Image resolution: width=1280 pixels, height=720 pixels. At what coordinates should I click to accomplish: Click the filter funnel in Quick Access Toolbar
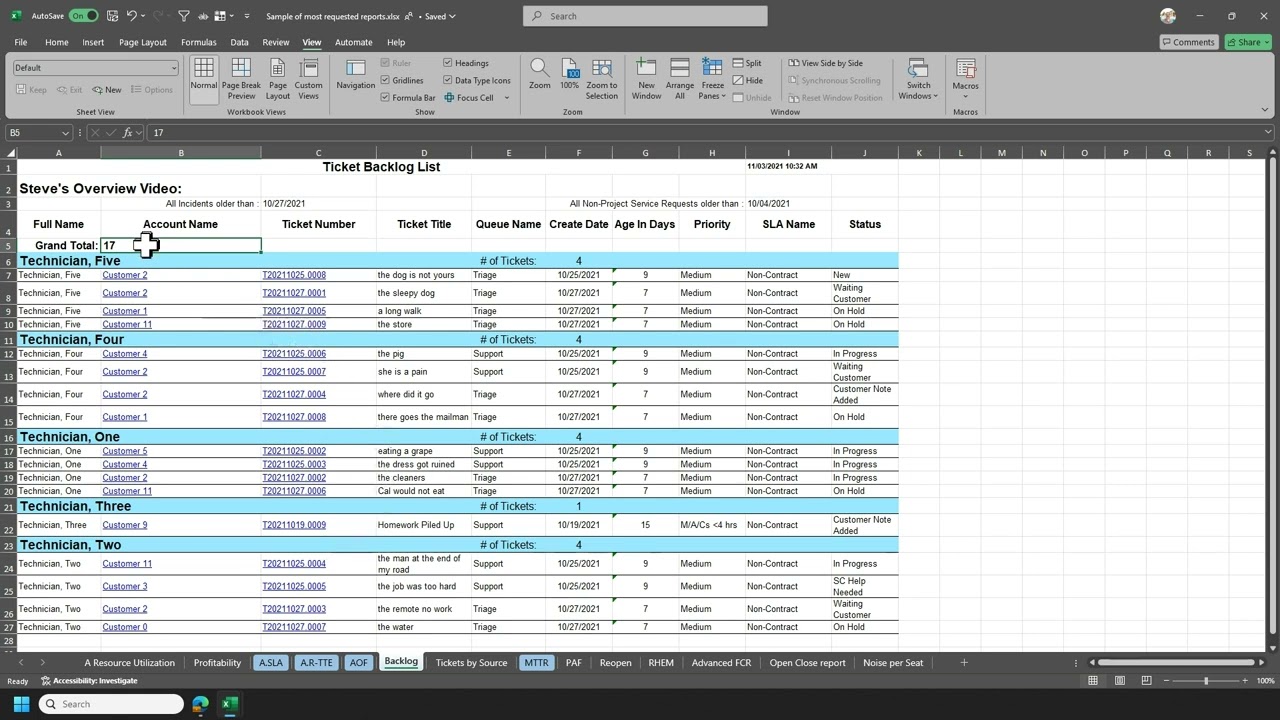coord(183,16)
